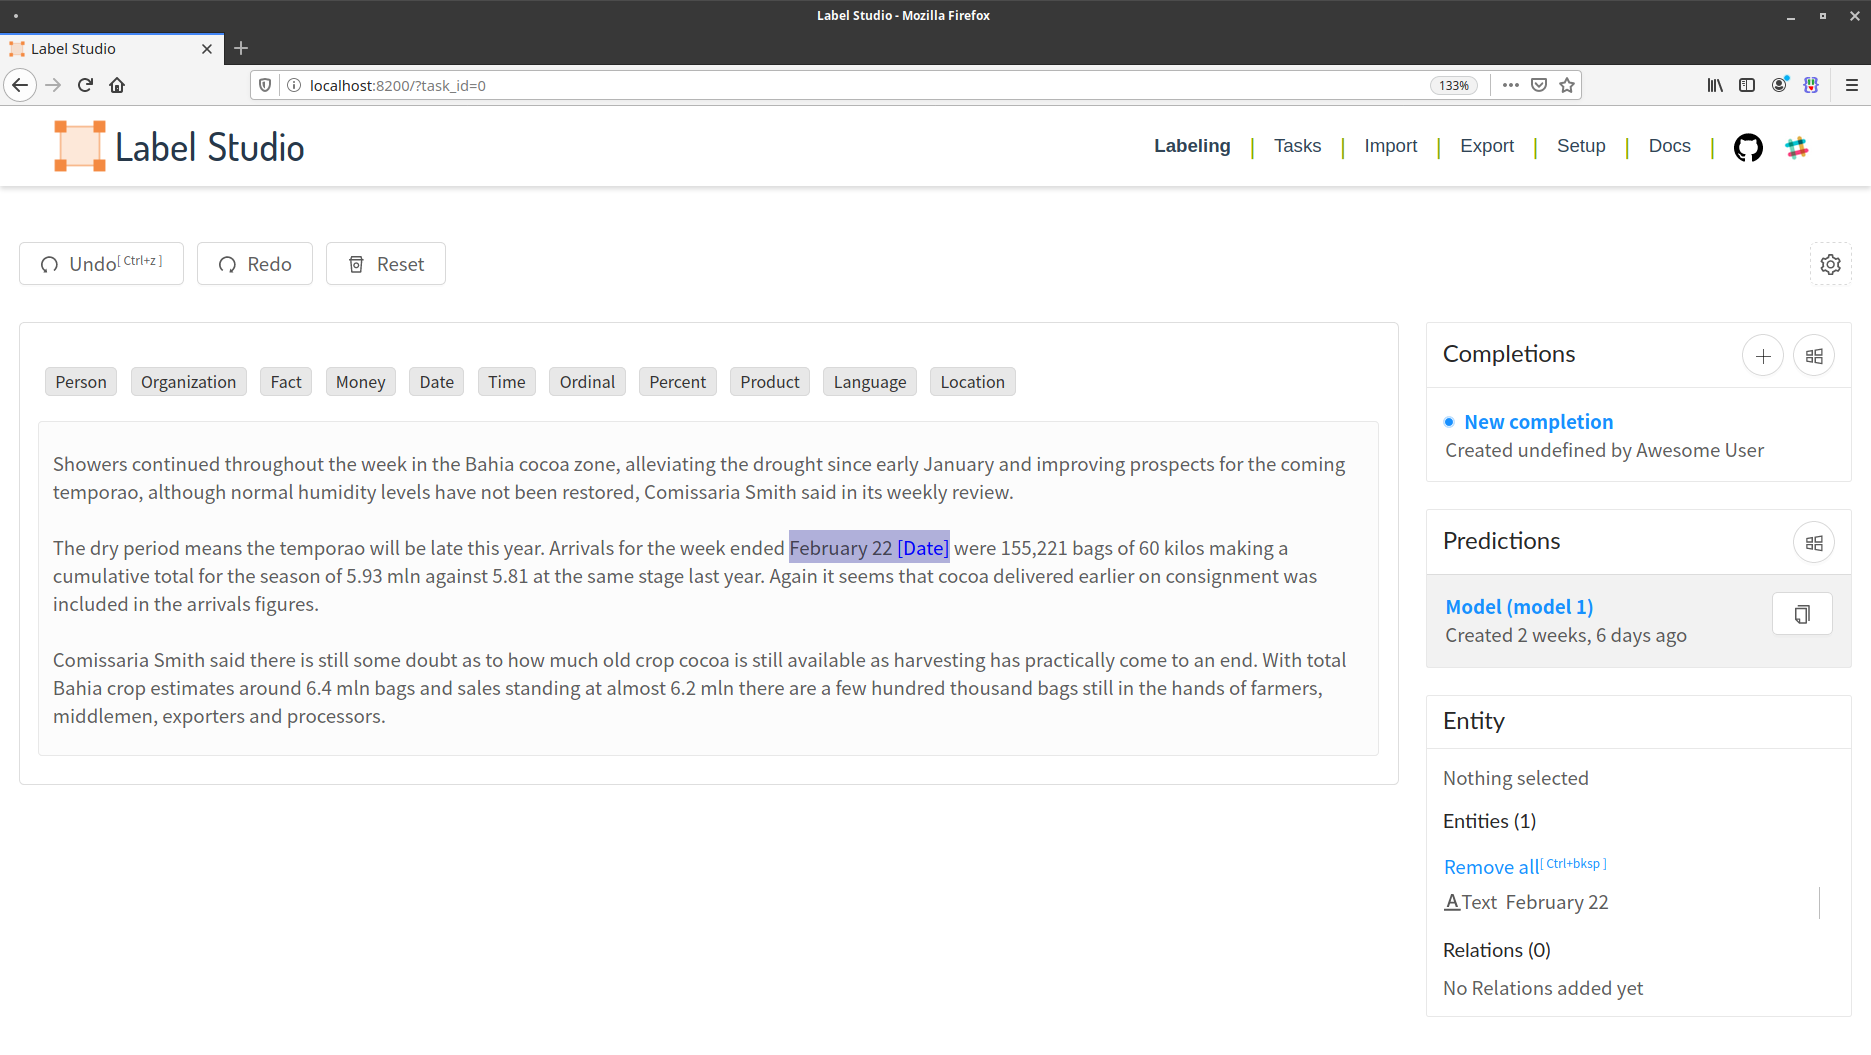Image resolution: width=1871 pixels, height=1055 pixels.
Task: Open a new browser tab
Action: (x=241, y=48)
